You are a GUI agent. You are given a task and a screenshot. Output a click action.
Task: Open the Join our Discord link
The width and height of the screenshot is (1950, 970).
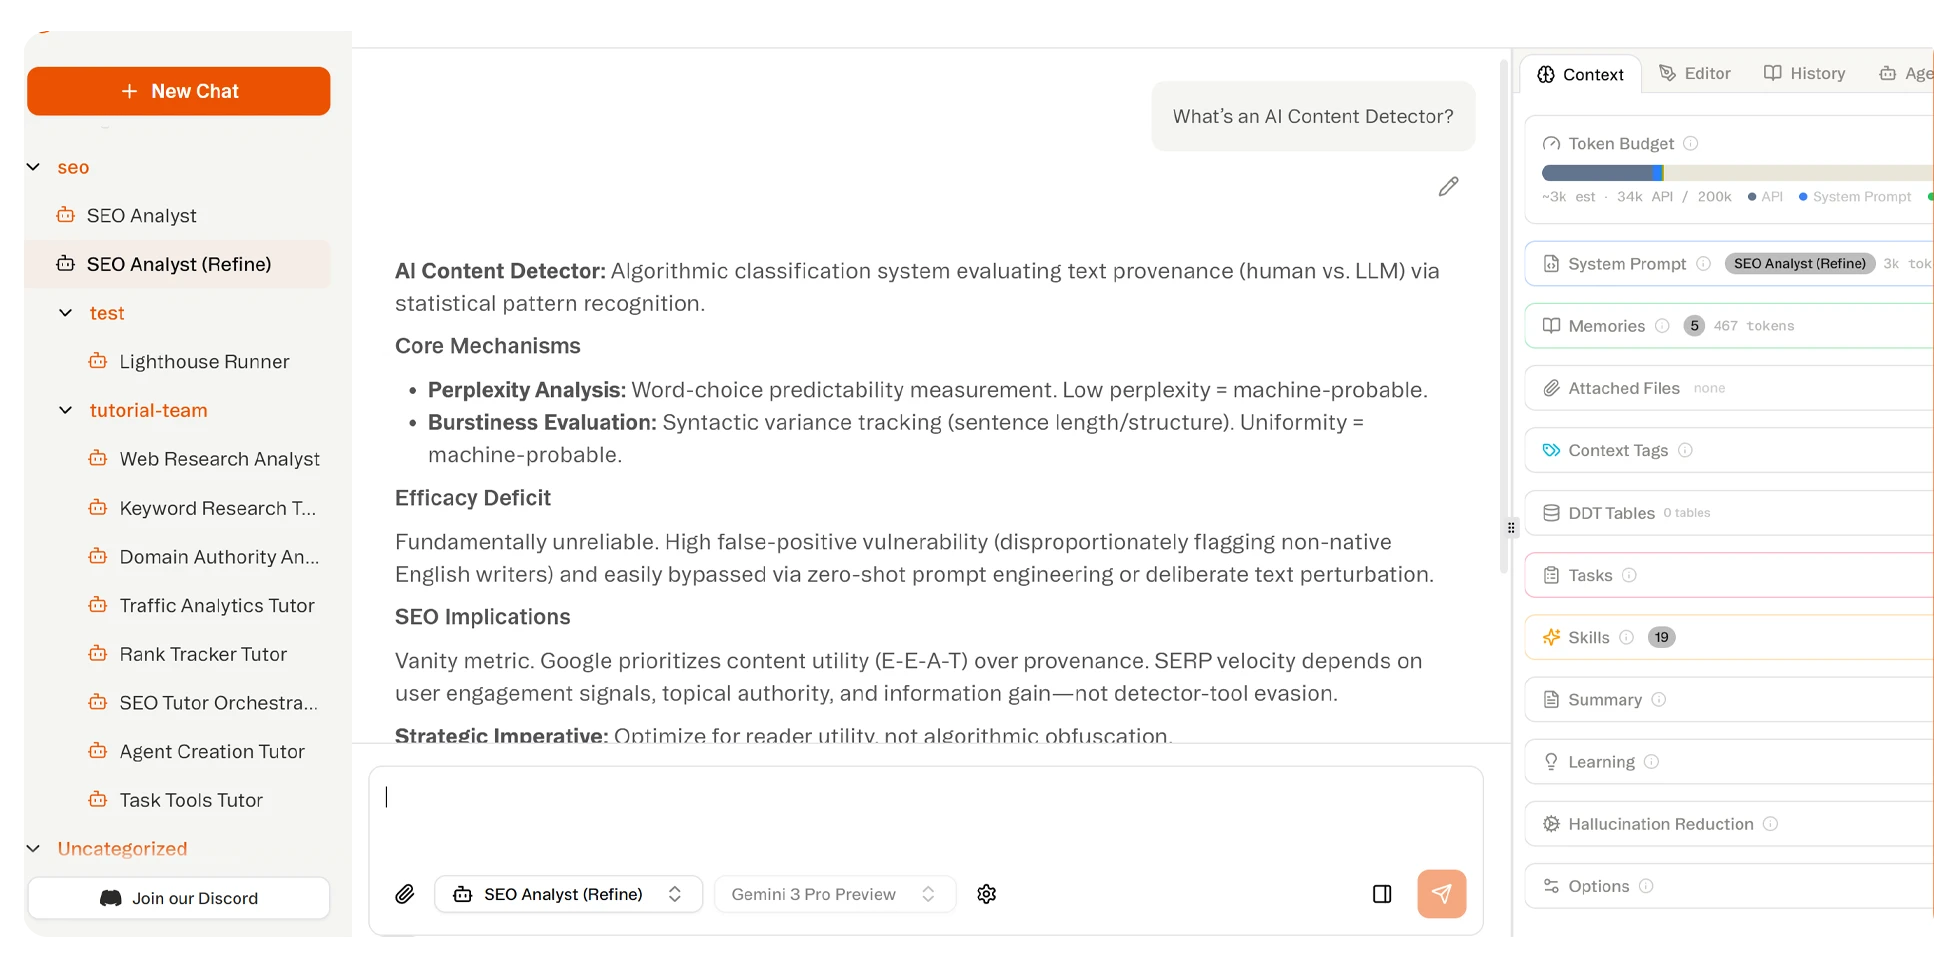tap(178, 898)
